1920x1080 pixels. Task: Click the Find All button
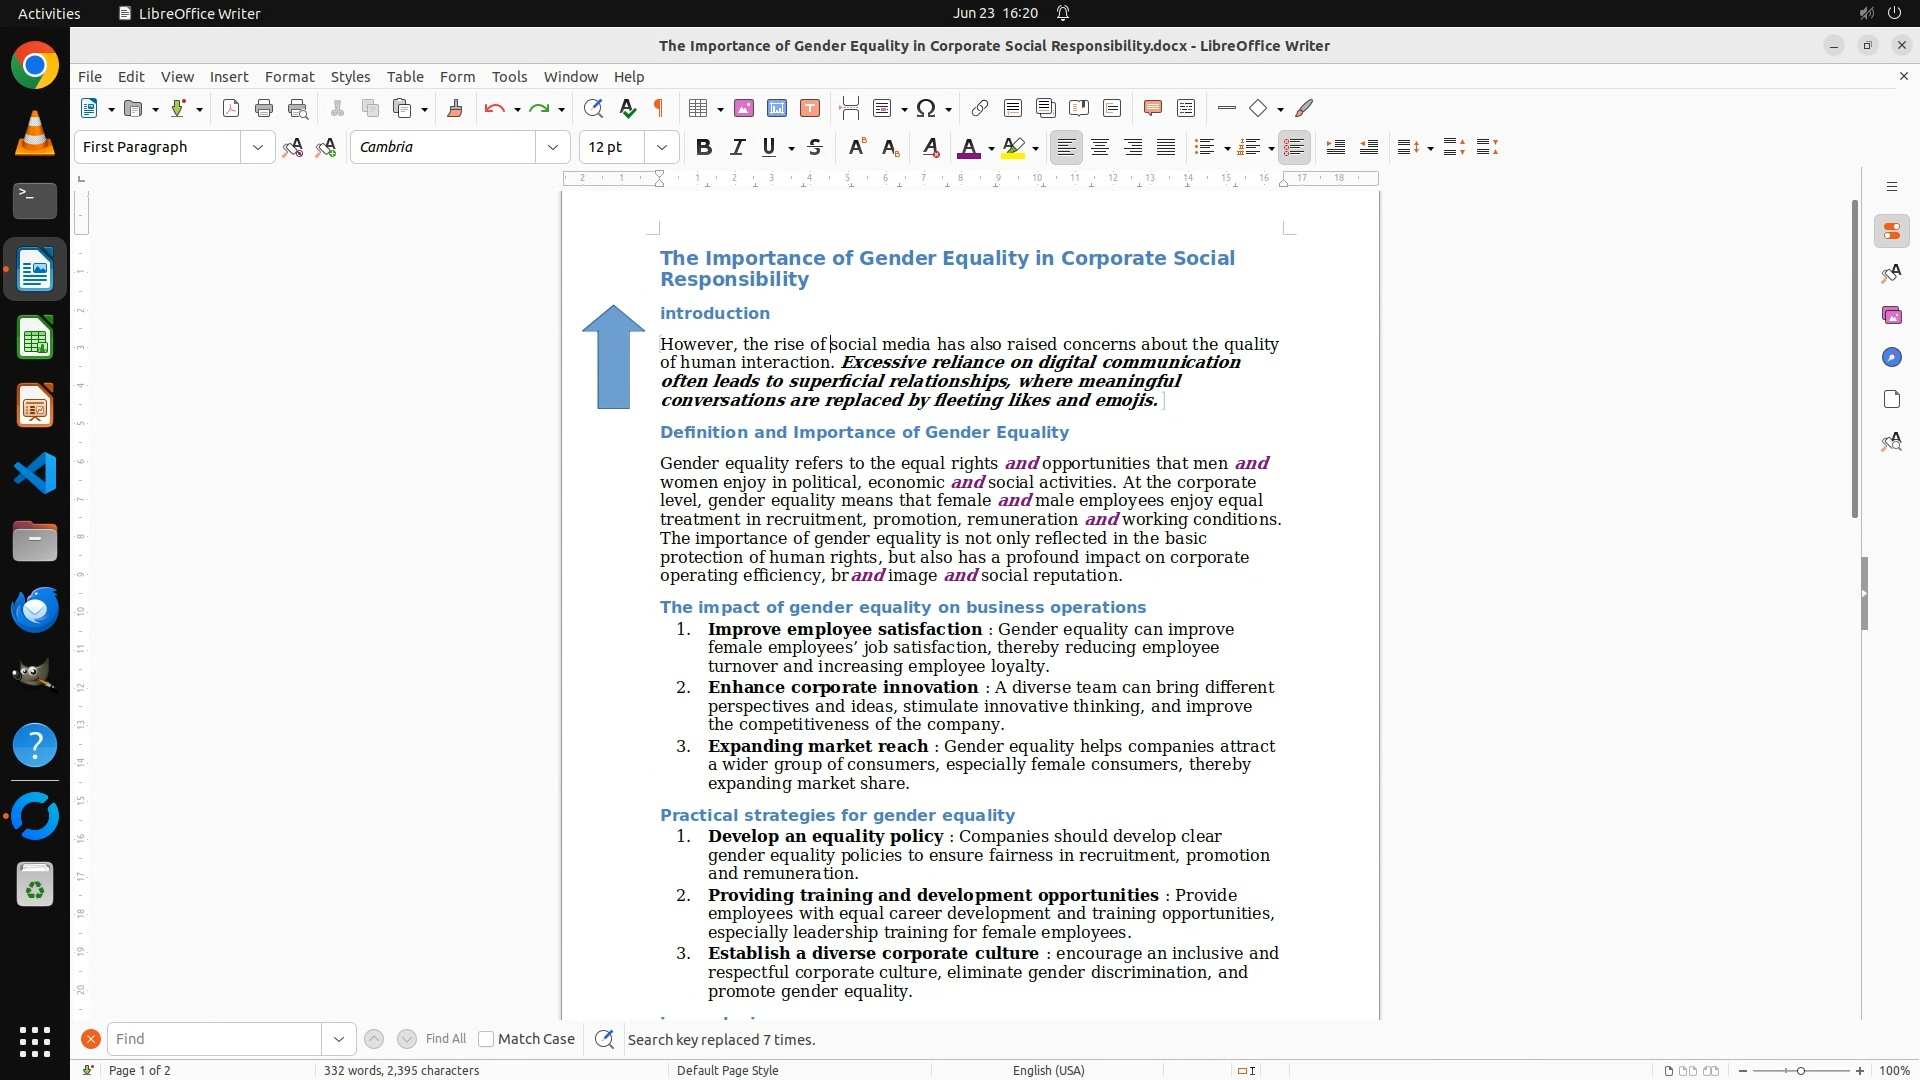[x=446, y=1039]
